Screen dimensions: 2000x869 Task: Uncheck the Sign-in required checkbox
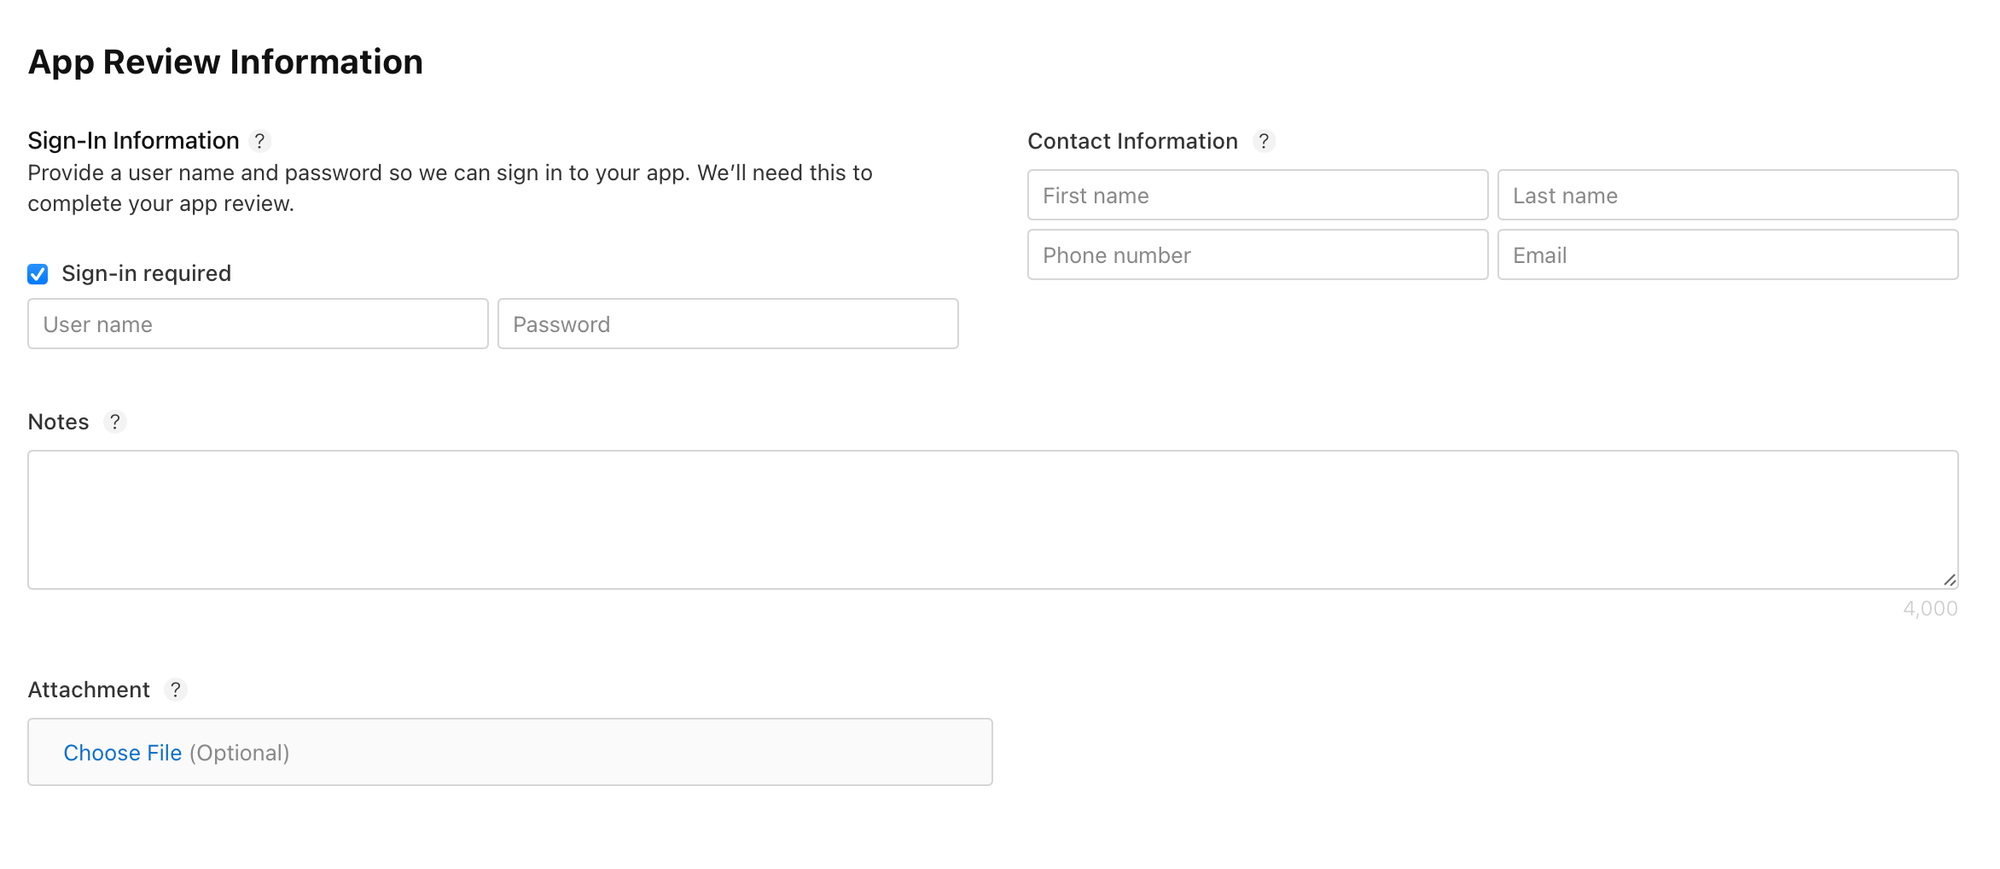[x=38, y=274]
